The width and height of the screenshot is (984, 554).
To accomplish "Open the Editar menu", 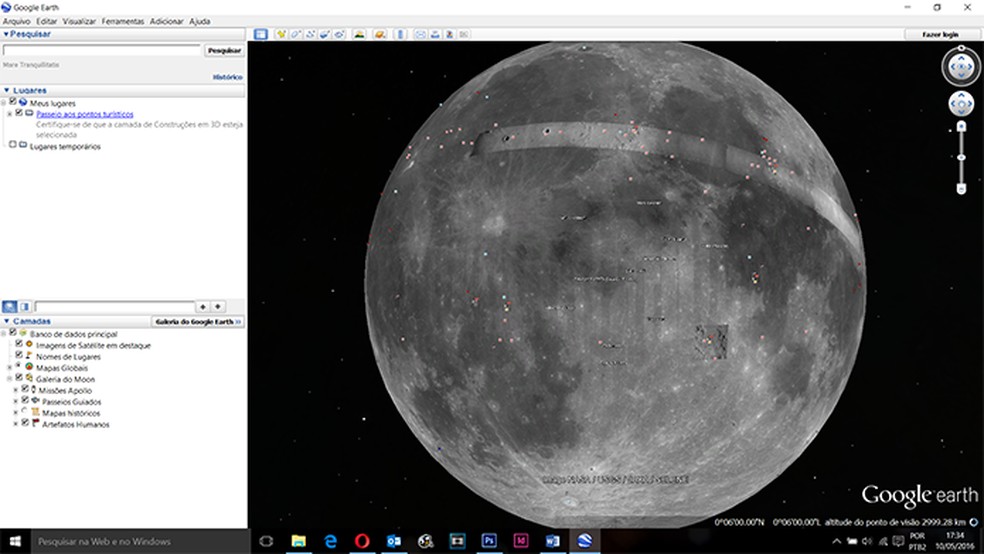I will click(x=46, y=21).
